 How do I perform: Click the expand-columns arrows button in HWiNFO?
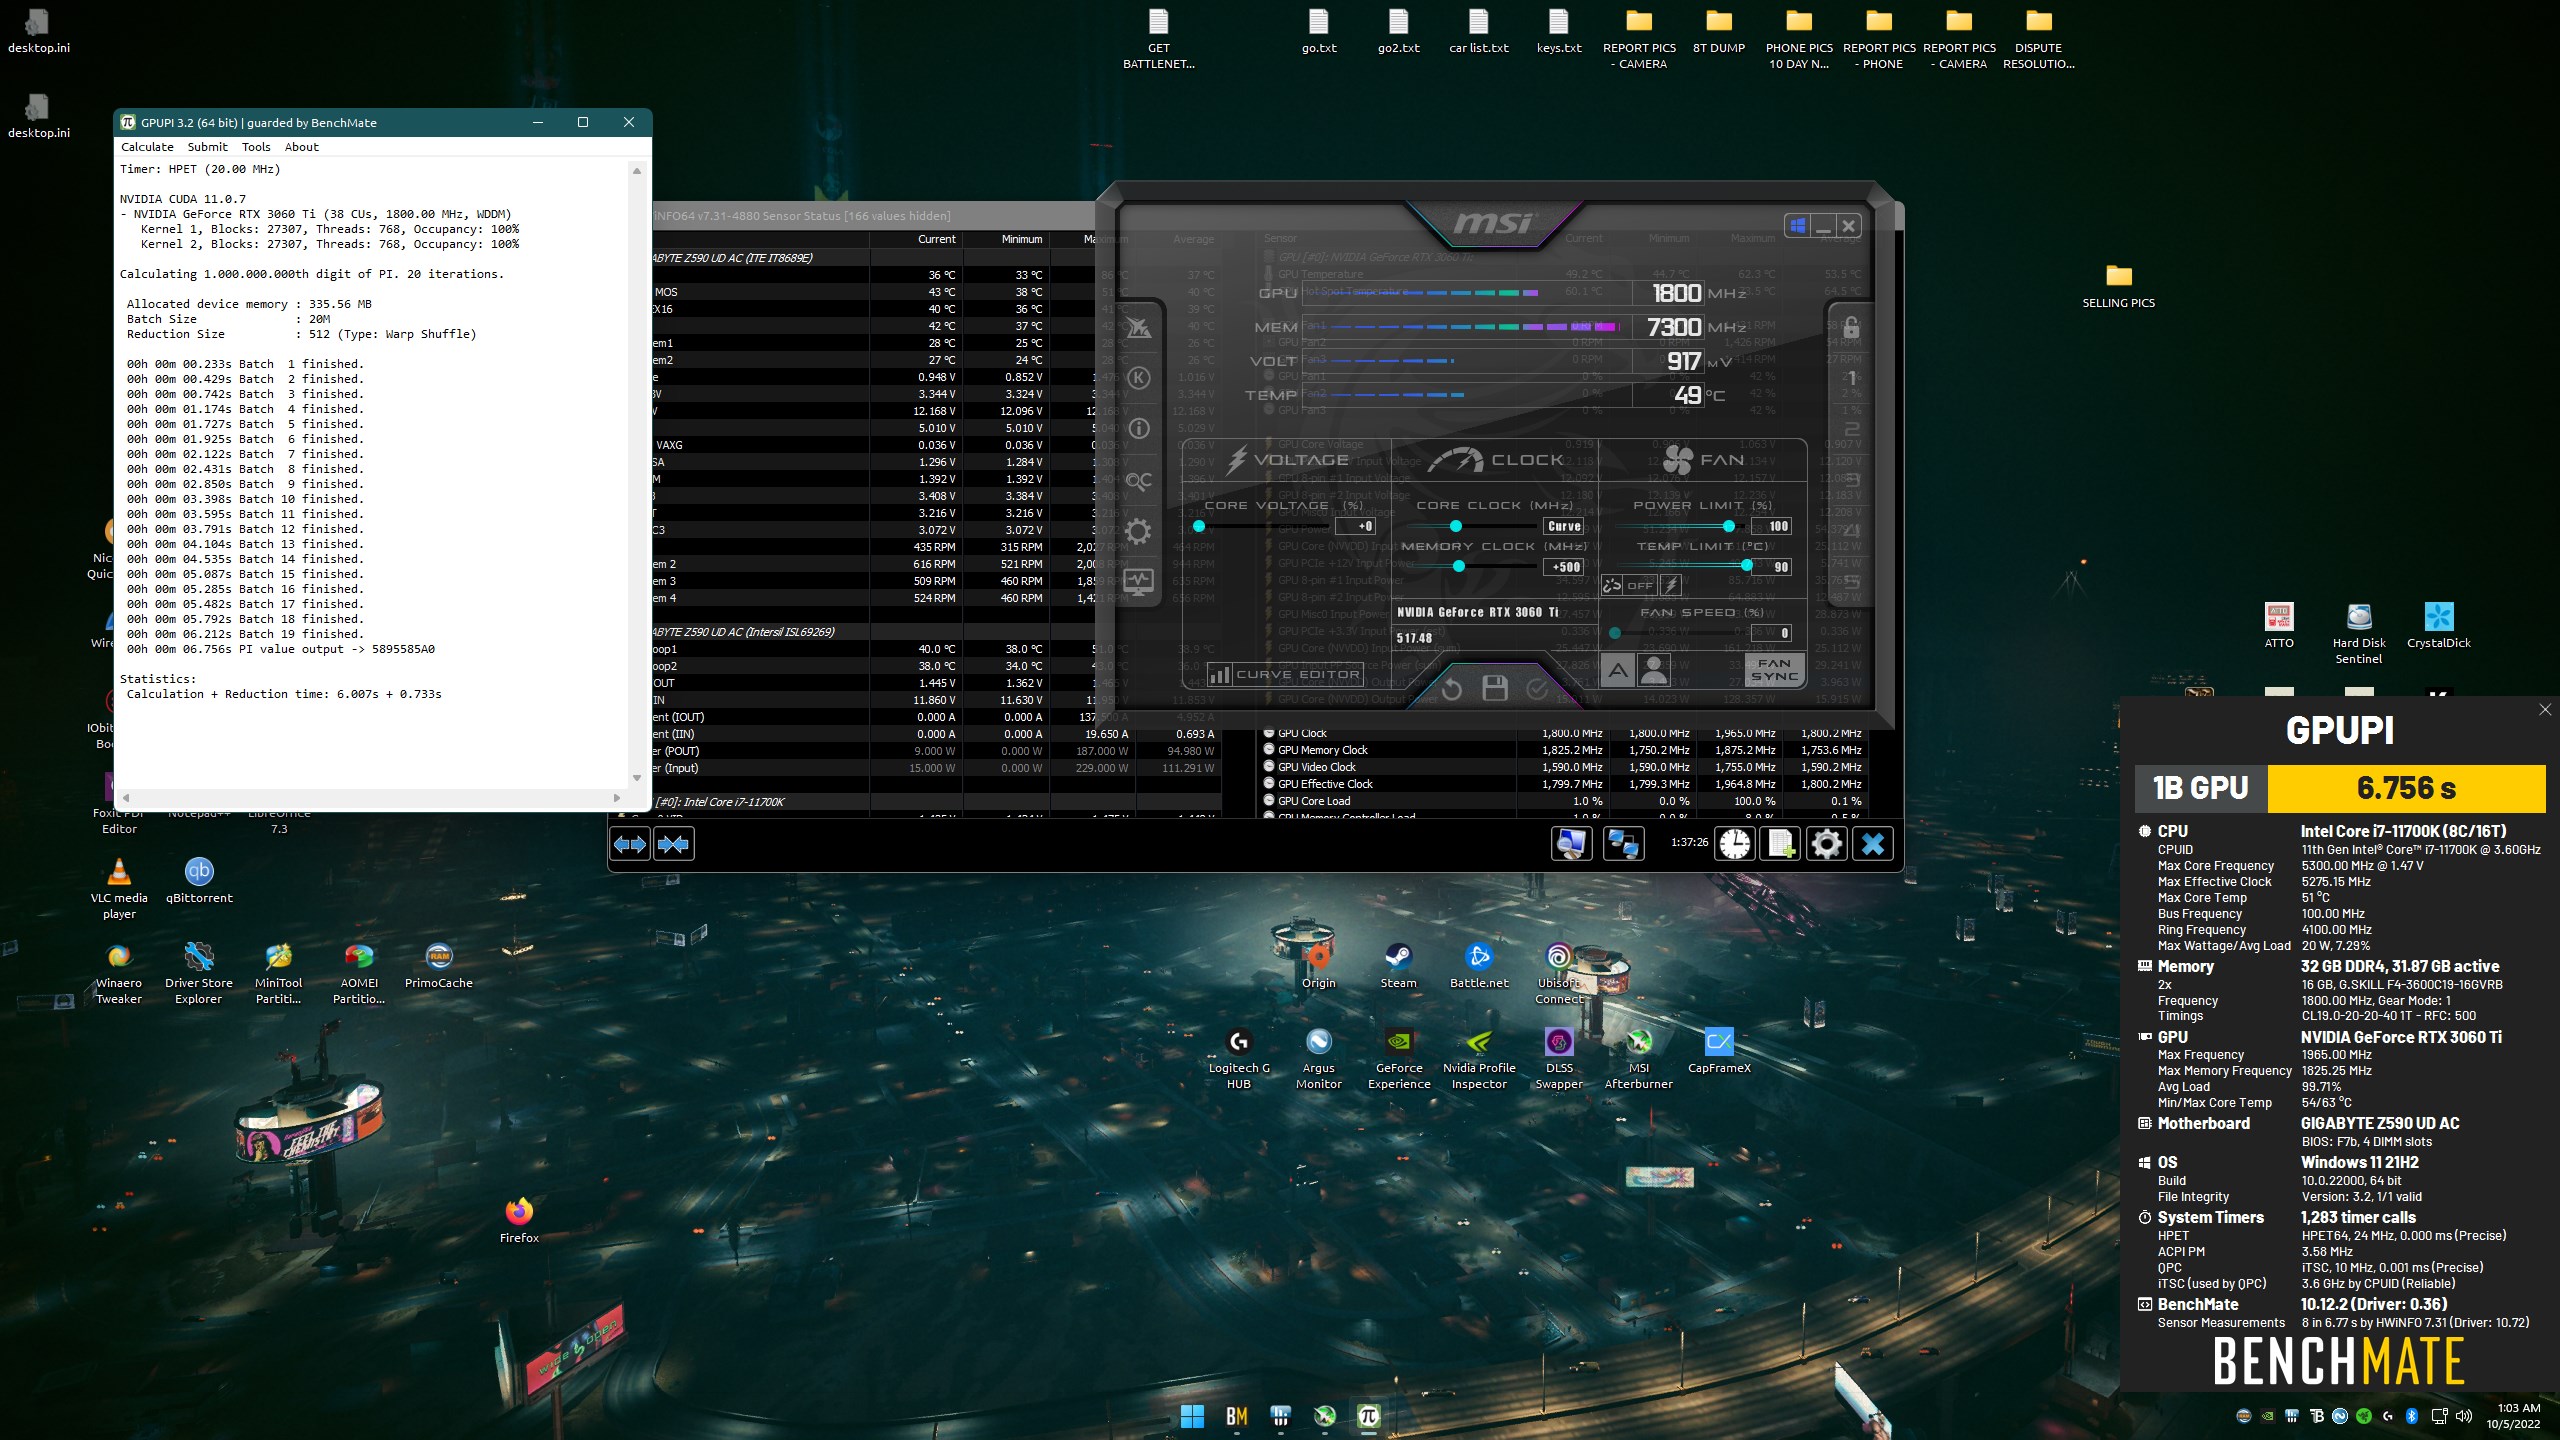coord(630,844)
